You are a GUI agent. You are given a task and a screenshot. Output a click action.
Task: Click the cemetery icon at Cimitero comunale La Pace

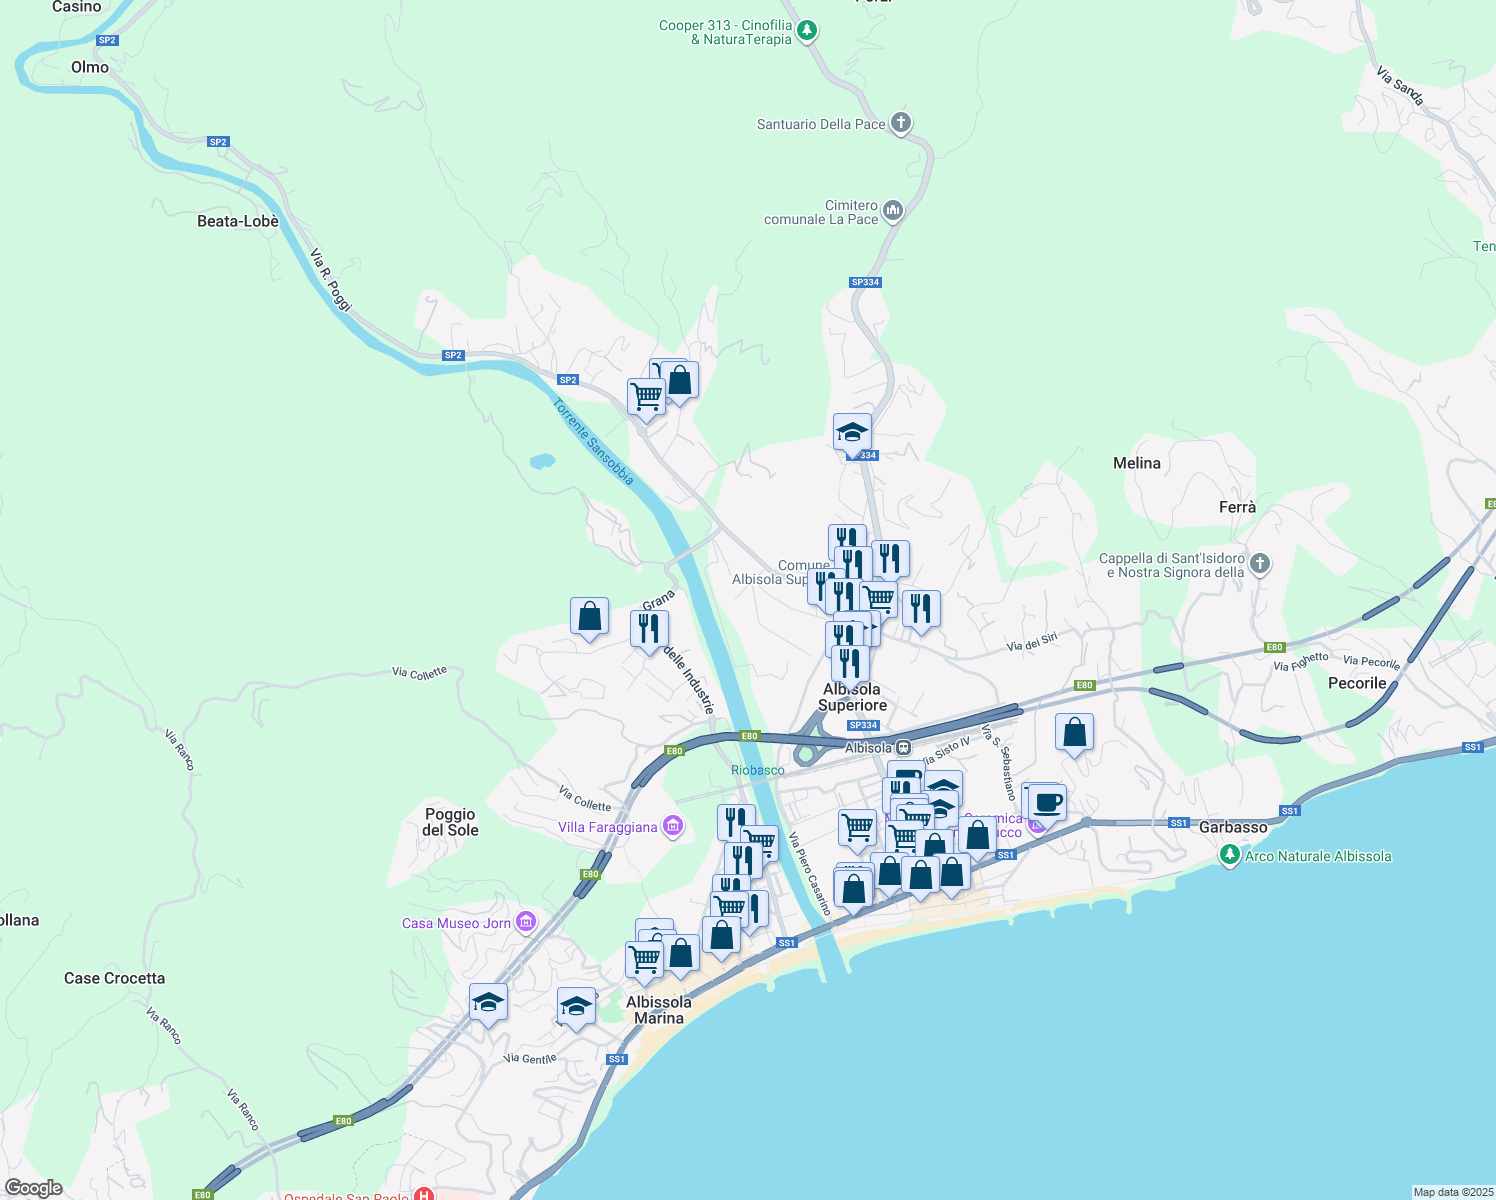tap(892, 211)
